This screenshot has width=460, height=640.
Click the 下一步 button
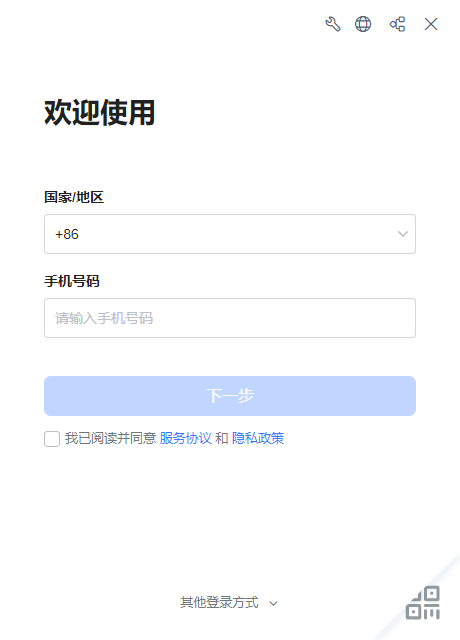point(230,396)
